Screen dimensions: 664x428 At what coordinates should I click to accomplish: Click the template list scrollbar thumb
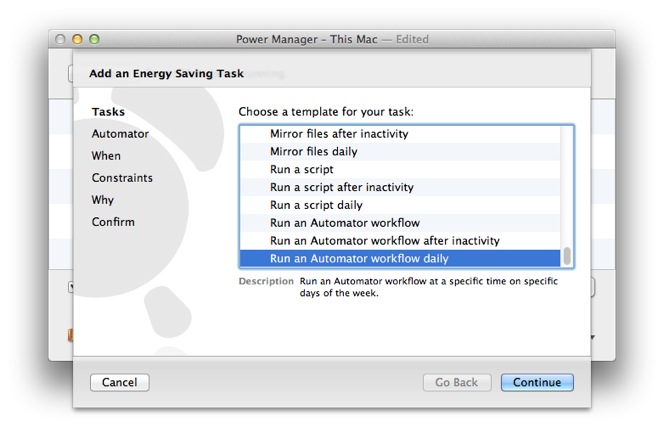pyautogui.click(x=567, y=256)
